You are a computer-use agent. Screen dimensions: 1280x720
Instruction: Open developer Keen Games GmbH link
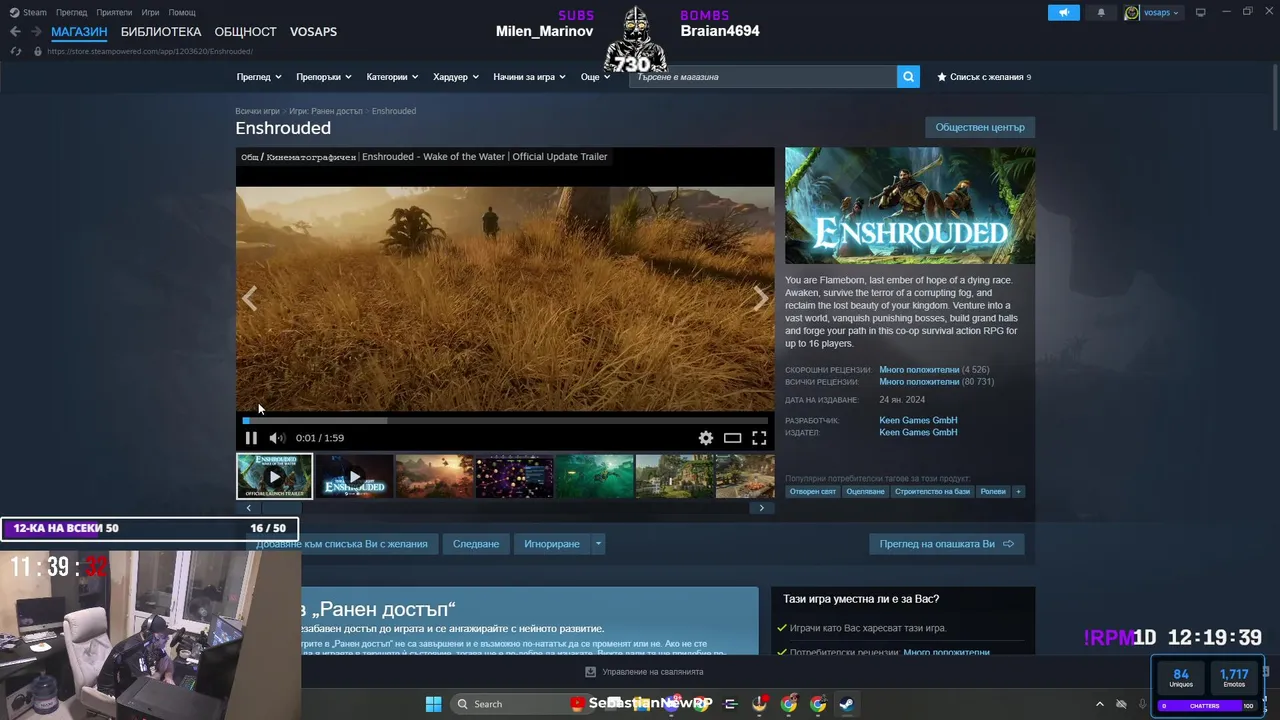pos(918,421)
